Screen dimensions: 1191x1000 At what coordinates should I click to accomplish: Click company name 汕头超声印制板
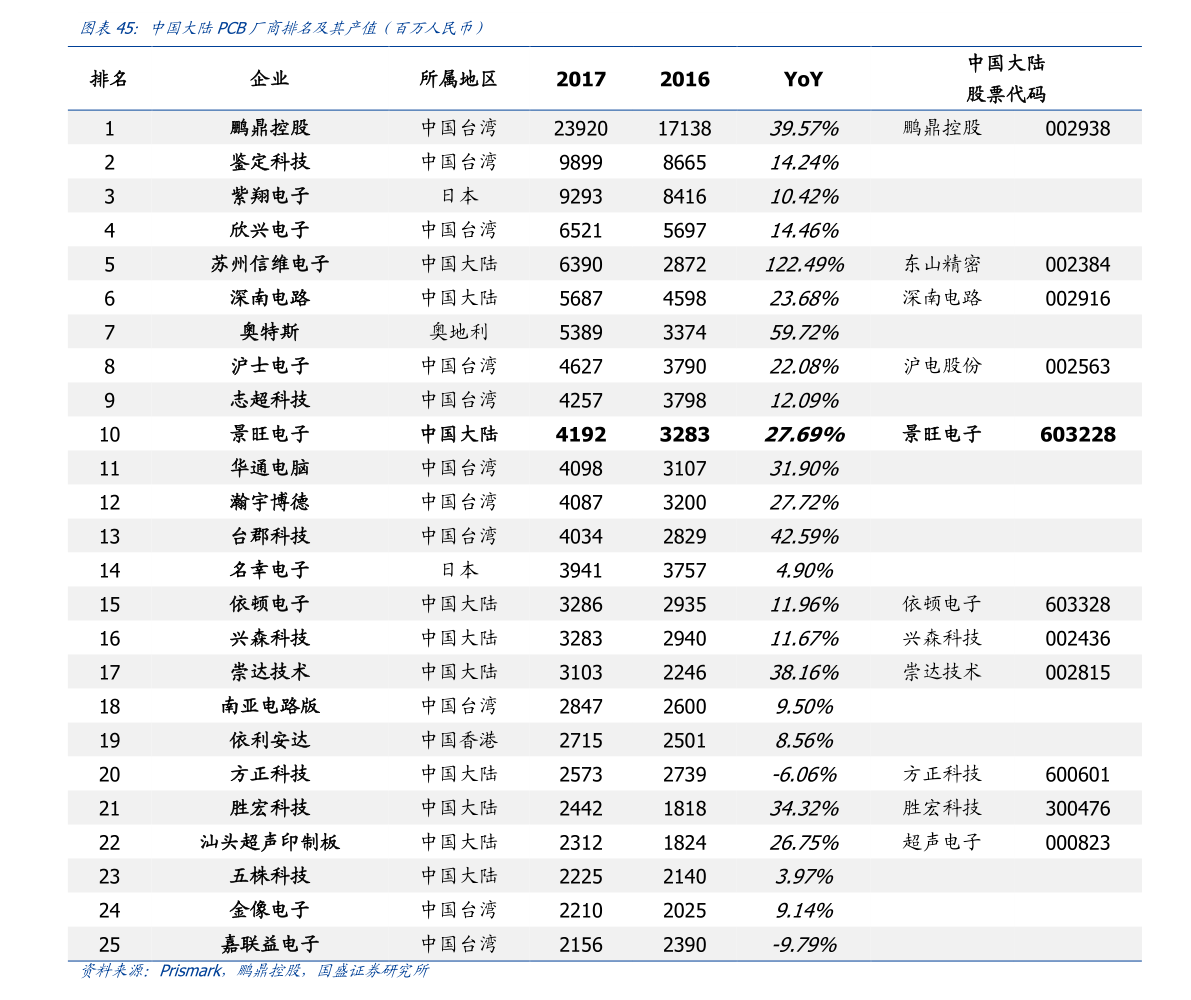(x=269, y=843)
